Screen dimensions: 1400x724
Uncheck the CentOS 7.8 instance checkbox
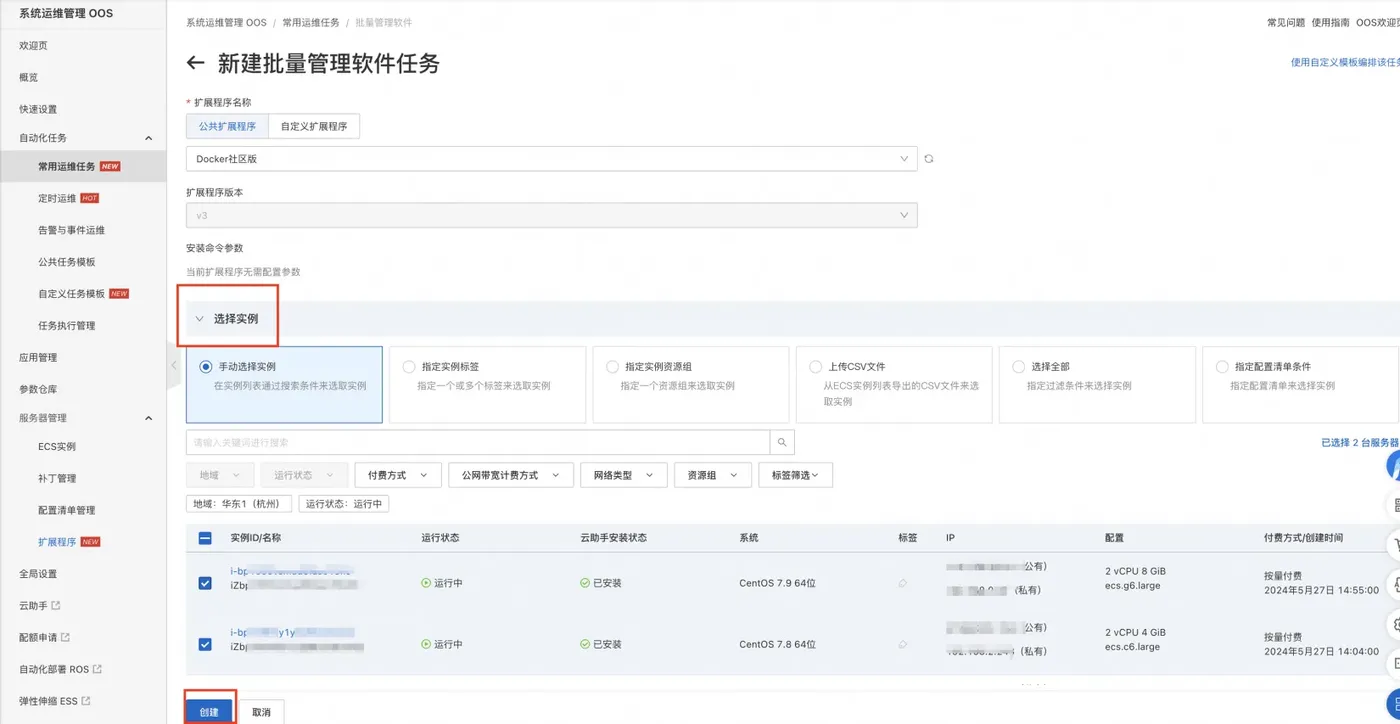(205, 645)
